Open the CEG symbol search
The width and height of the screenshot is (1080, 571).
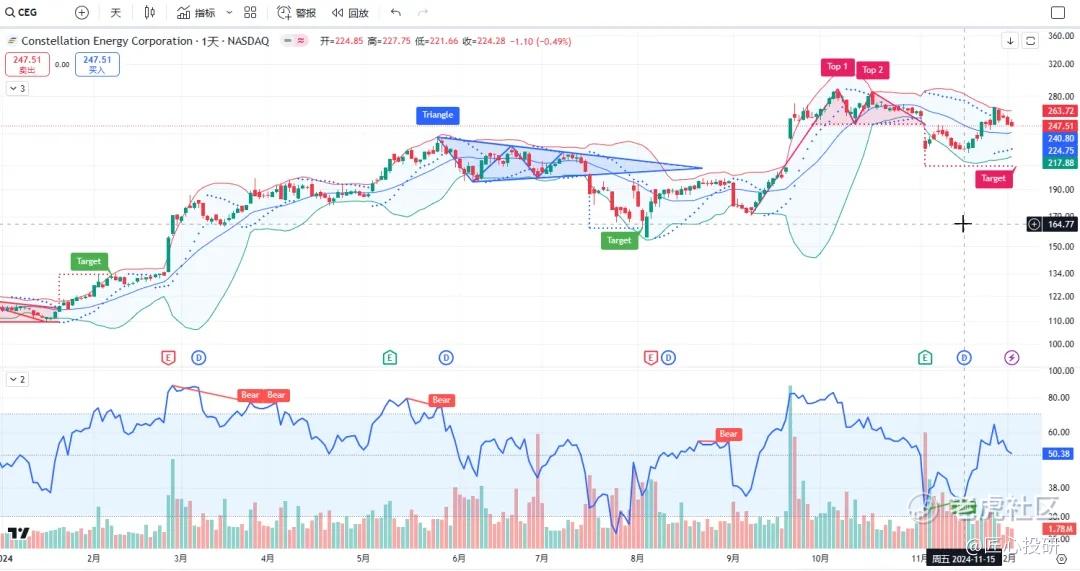[x=21, y=12]
